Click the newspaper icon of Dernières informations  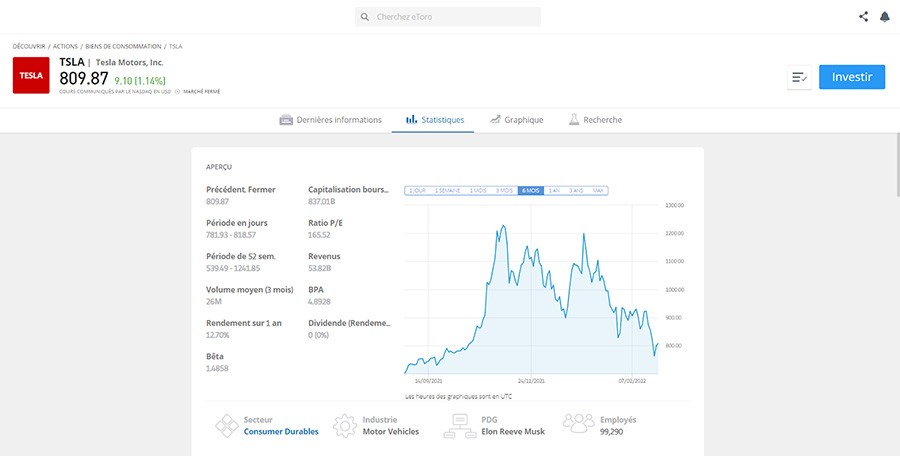pyautogui.click(x=286, y=120)
